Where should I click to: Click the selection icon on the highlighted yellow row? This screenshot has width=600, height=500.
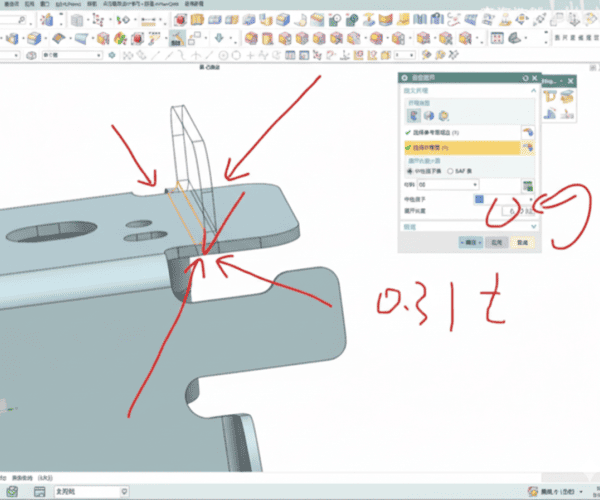pos(527,148)
